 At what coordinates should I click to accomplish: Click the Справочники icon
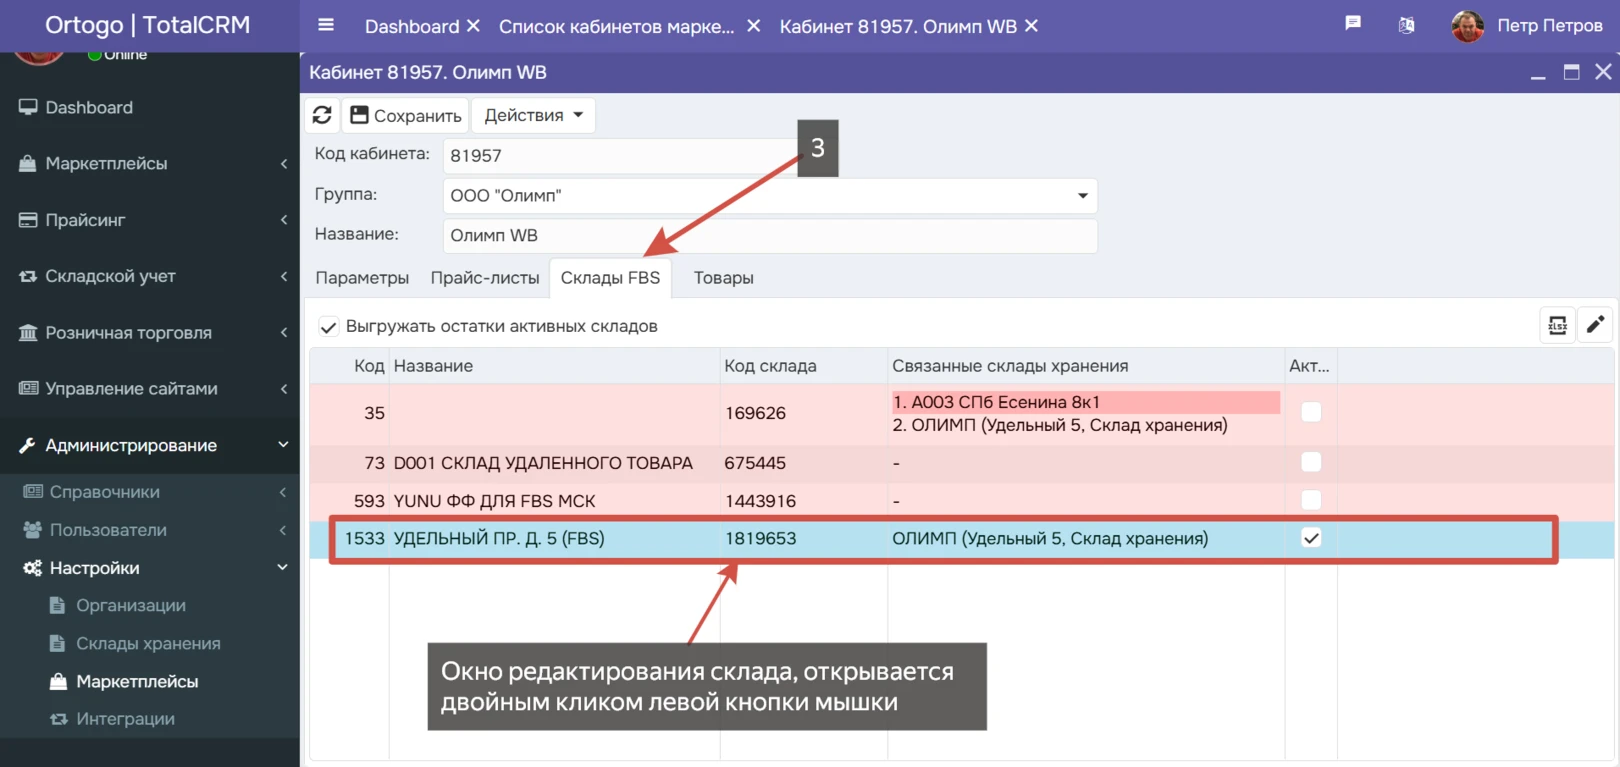(33, 491)
